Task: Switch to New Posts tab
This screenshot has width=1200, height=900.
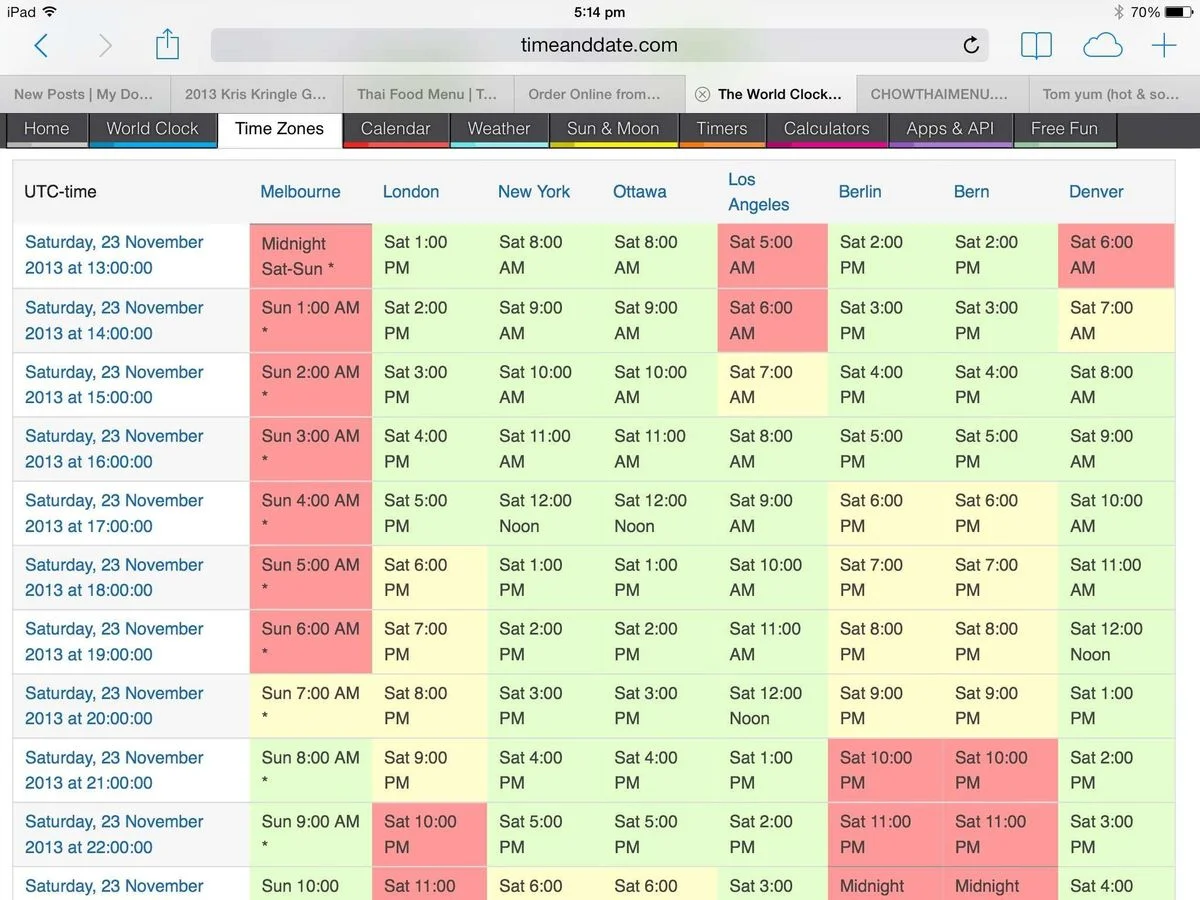Action: (x=85, y=94)
